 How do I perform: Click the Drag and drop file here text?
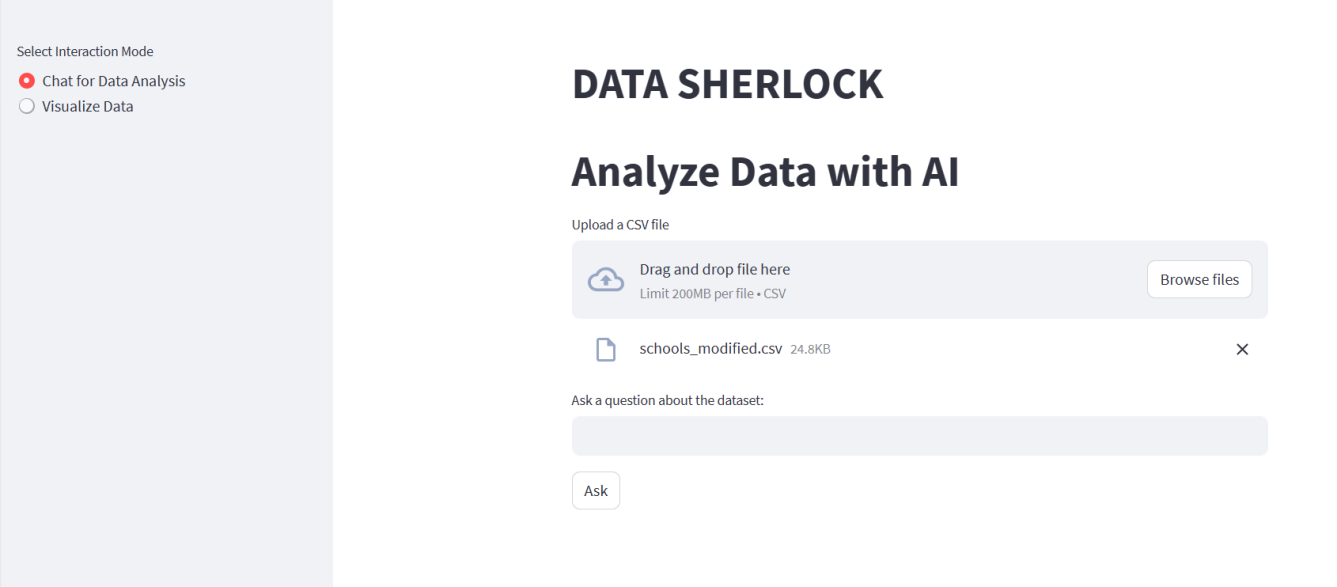(x=715, y=269)
